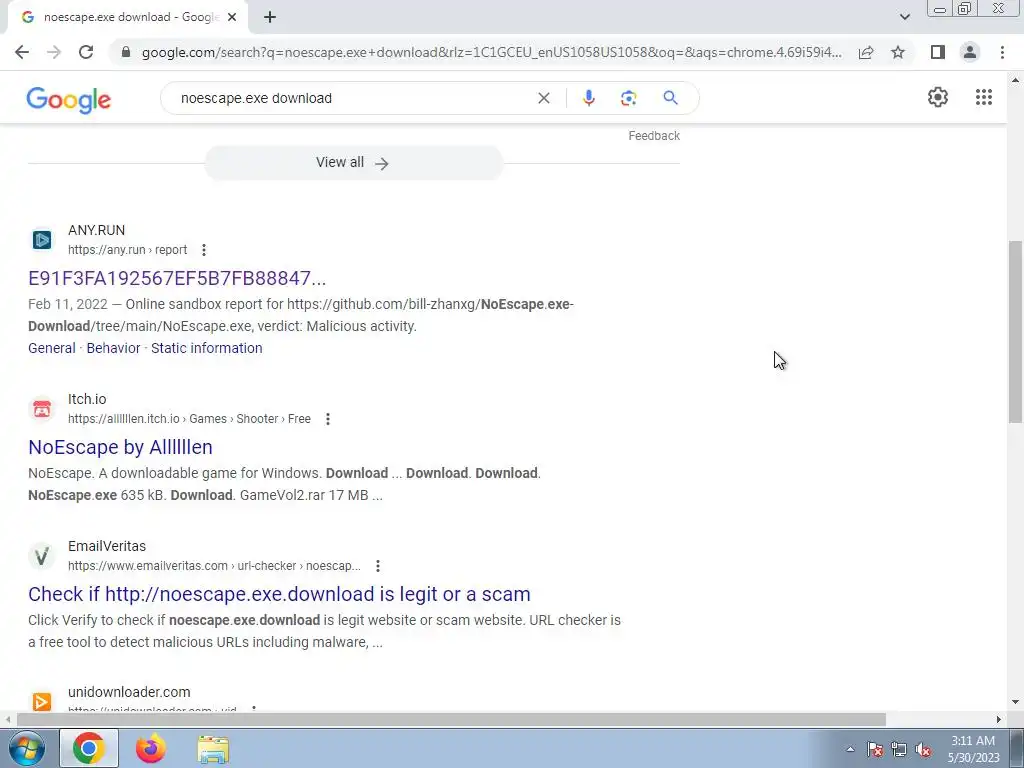Open the network status tray icon
The width and height of the screenshot is (1024, 768).
click(x=899, y=750)
